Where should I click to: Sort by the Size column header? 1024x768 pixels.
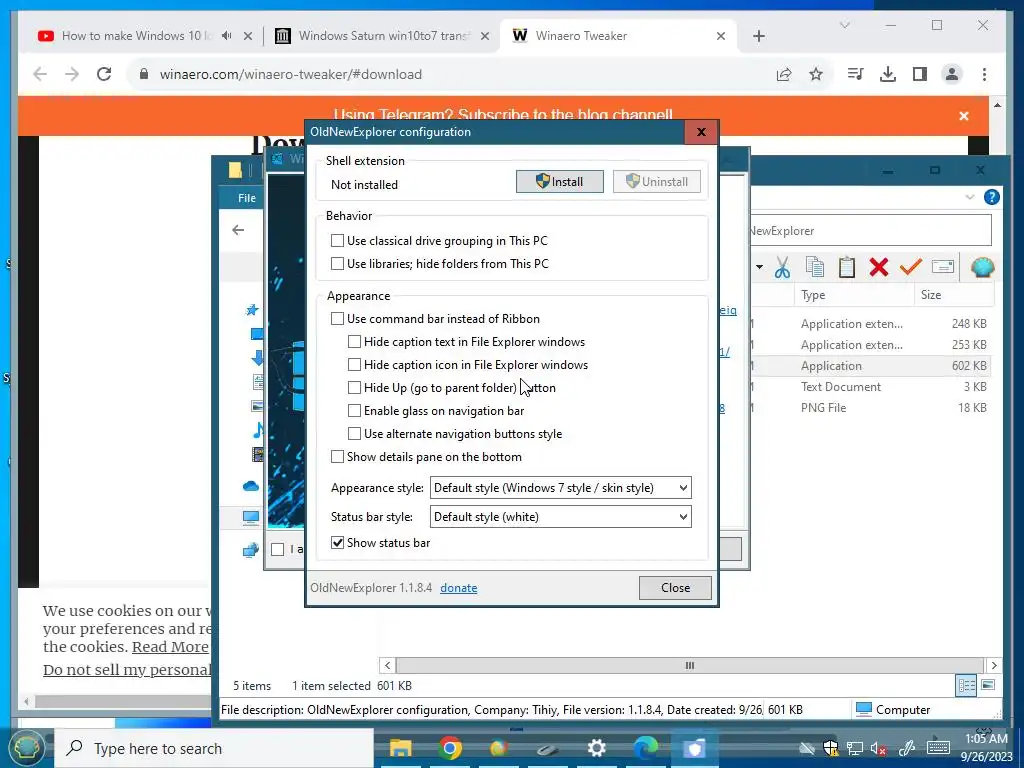click(955, 295)
